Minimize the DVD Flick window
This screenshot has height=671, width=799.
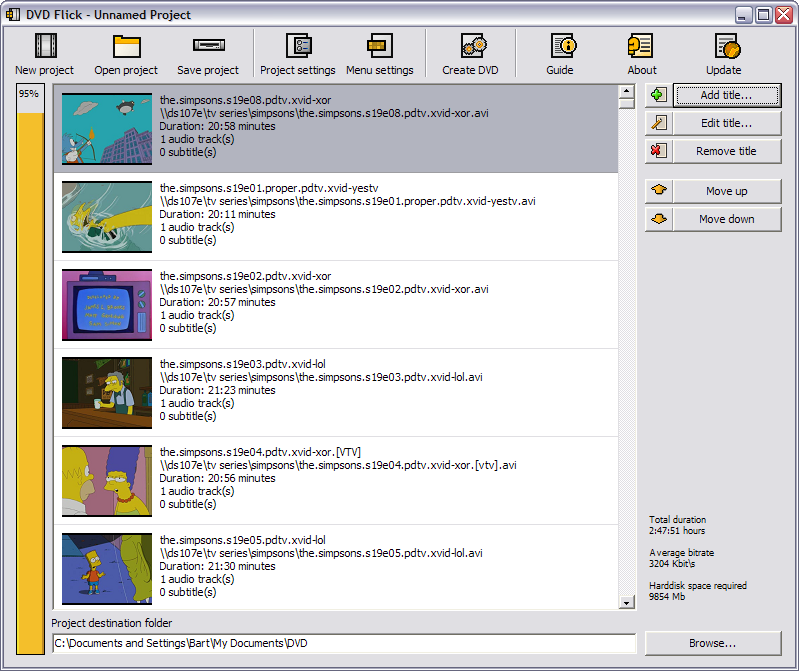(x=743, y=15)
